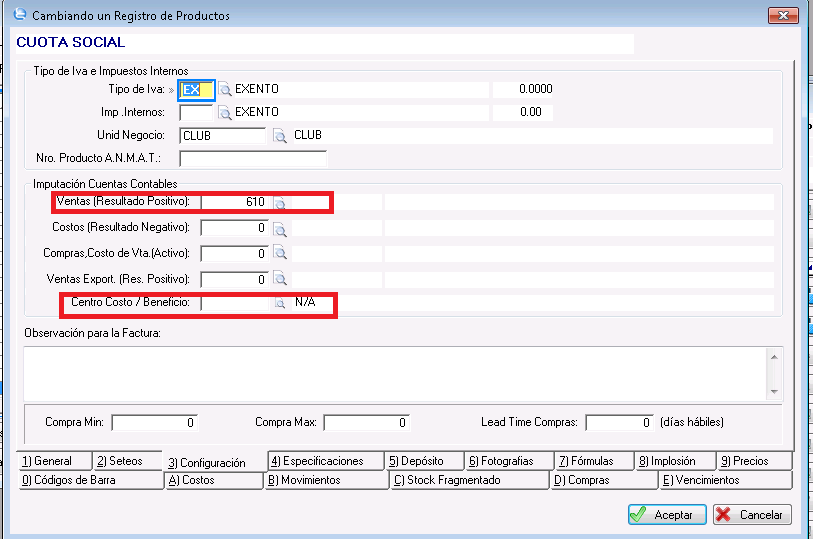The height and width of the screenshot is (539, 813).
Task: Open the 2) Seteos tab
Action: pos(127,461)
